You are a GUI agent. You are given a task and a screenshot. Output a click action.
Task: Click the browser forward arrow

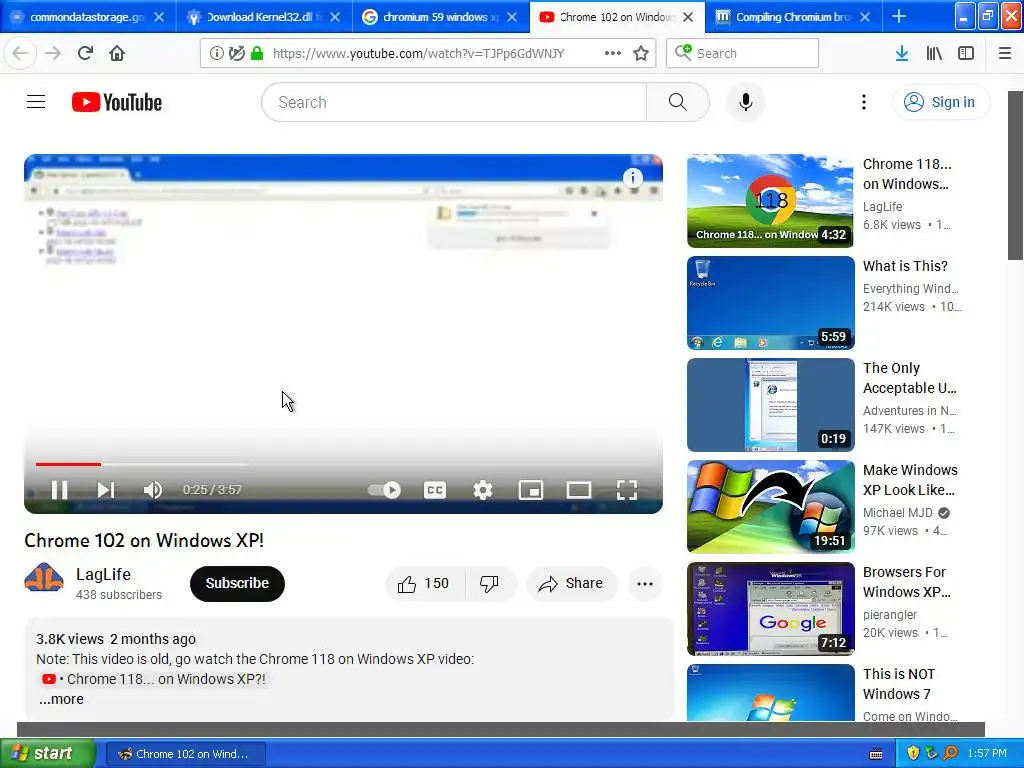(x=53, y=53)
